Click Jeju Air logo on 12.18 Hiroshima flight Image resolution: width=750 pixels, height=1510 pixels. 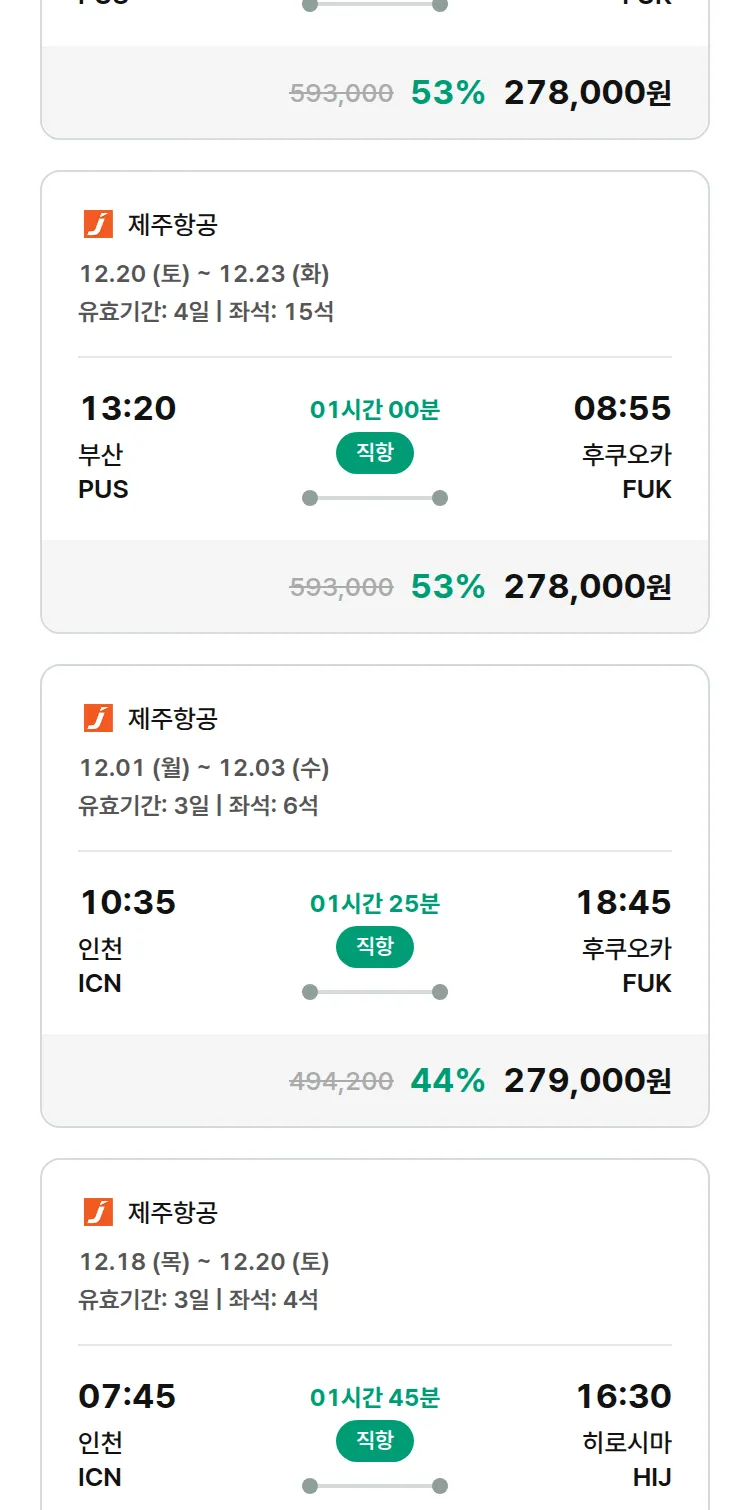point(98,1212)
